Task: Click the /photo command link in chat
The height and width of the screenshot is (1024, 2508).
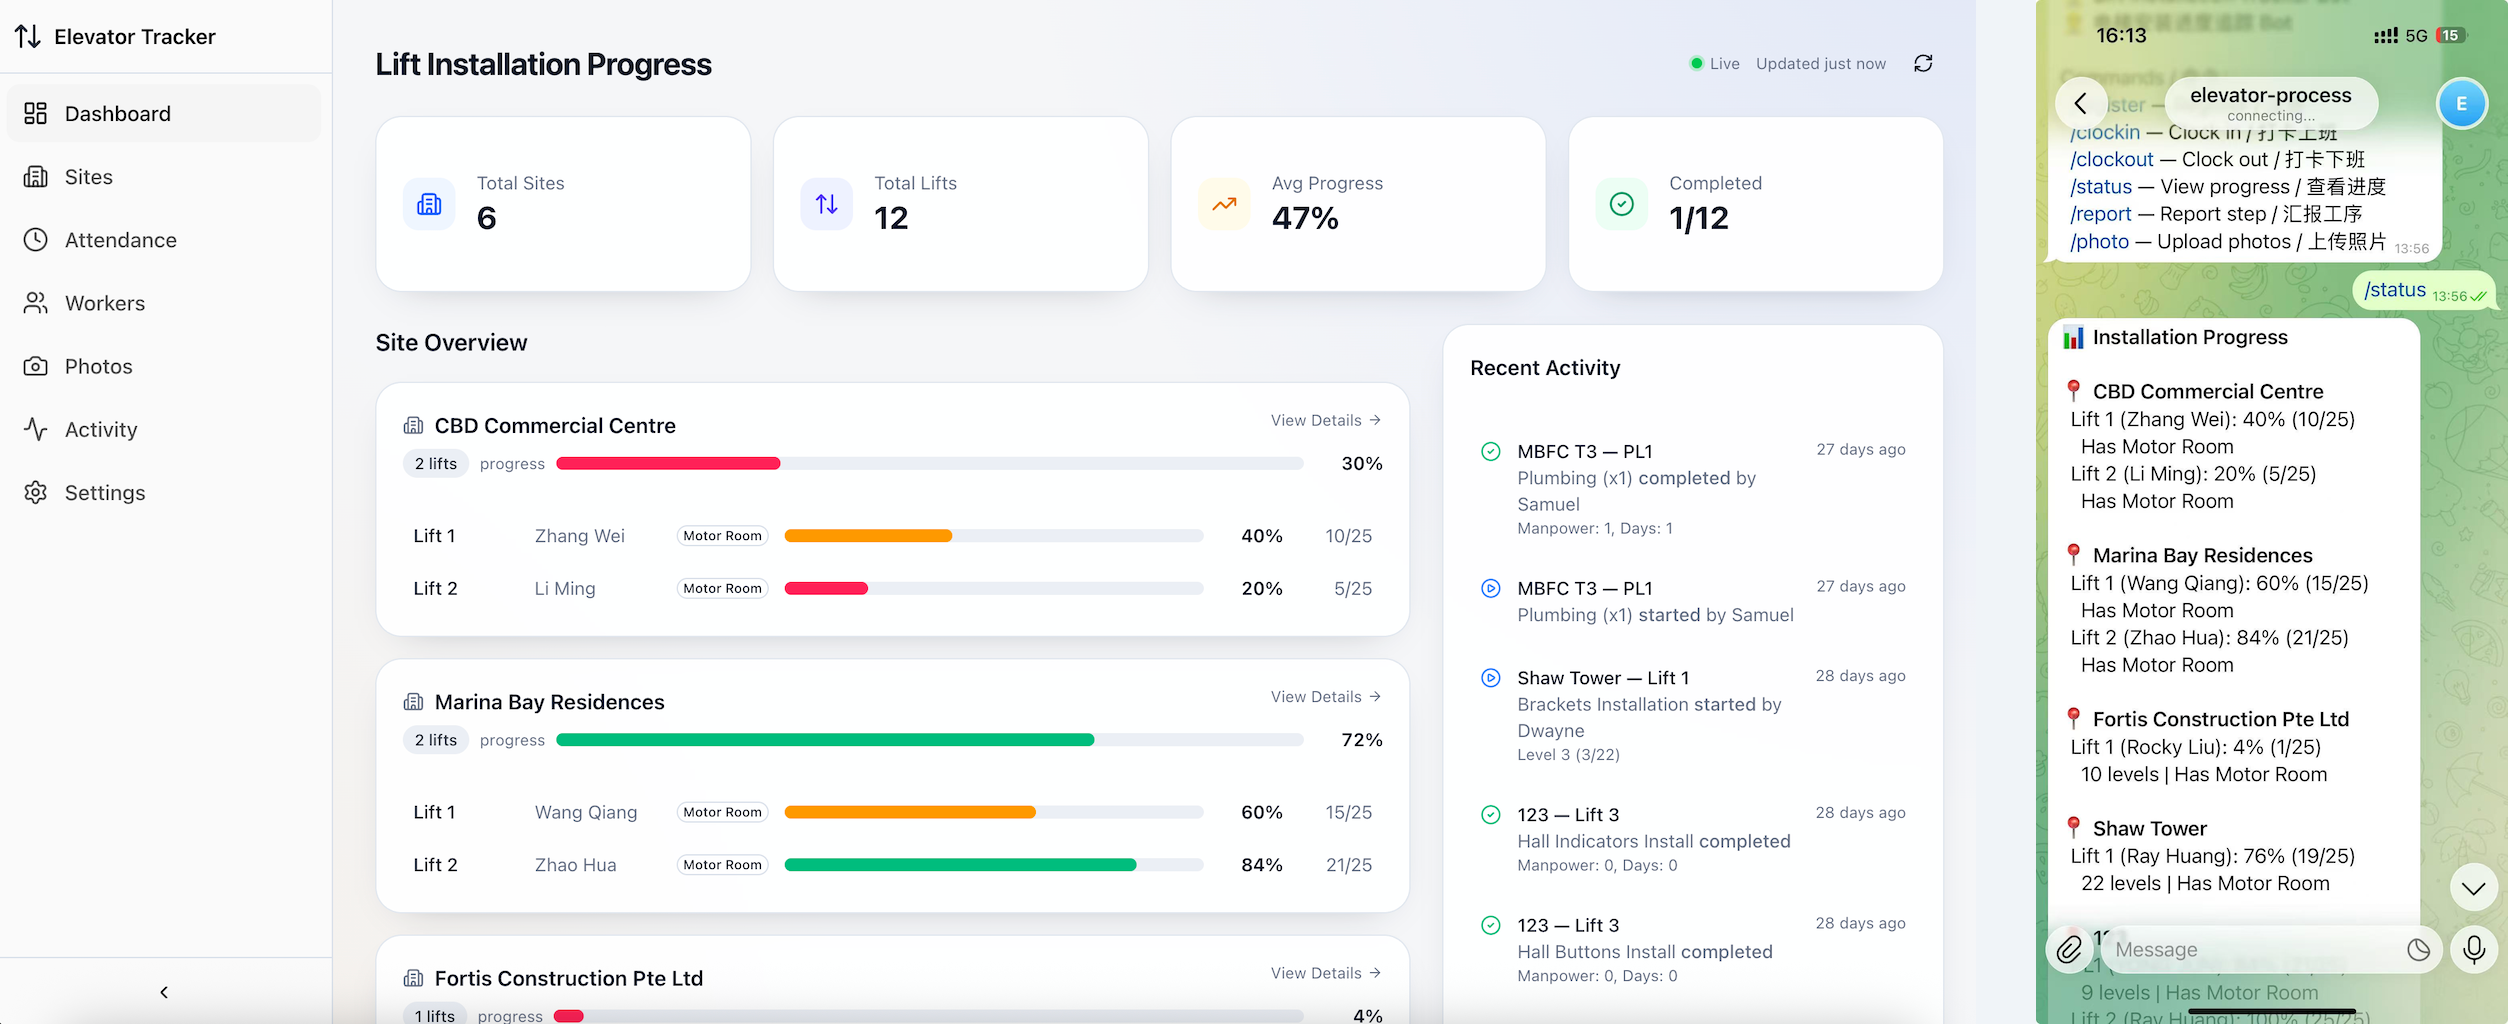Action: click(2100, 241)
